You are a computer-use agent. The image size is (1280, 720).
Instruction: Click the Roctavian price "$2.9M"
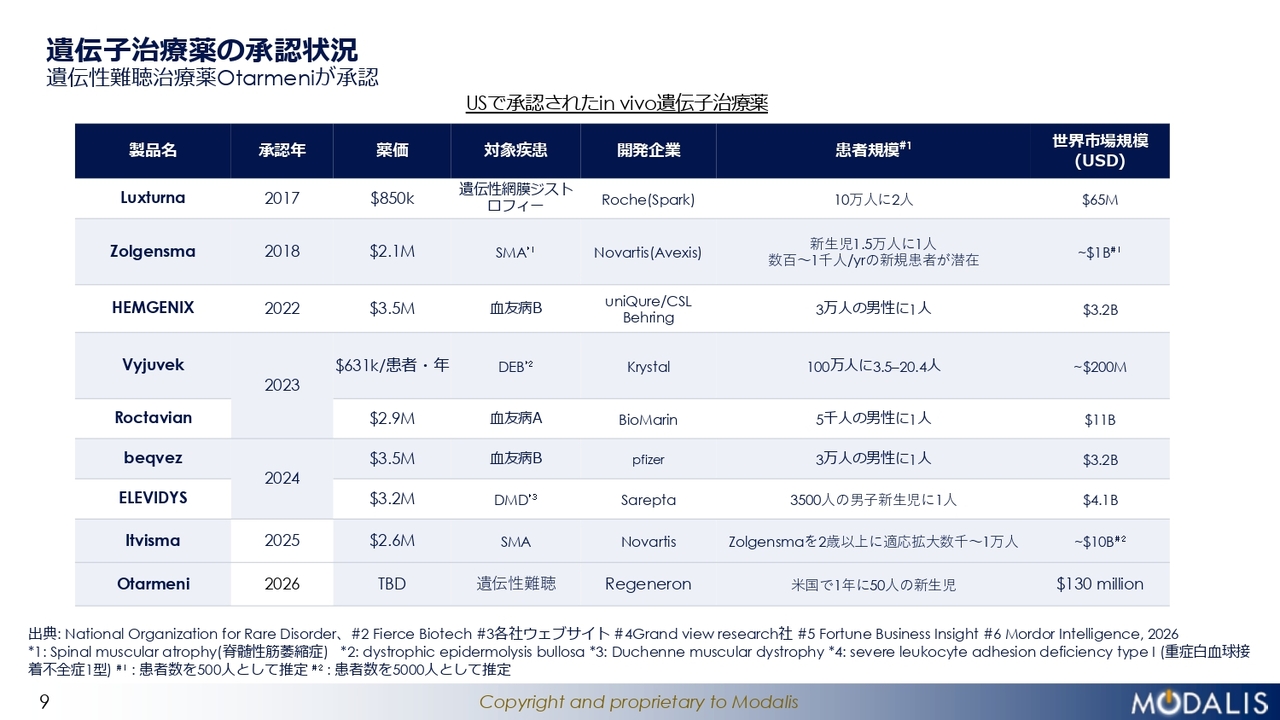click(392, 419)
